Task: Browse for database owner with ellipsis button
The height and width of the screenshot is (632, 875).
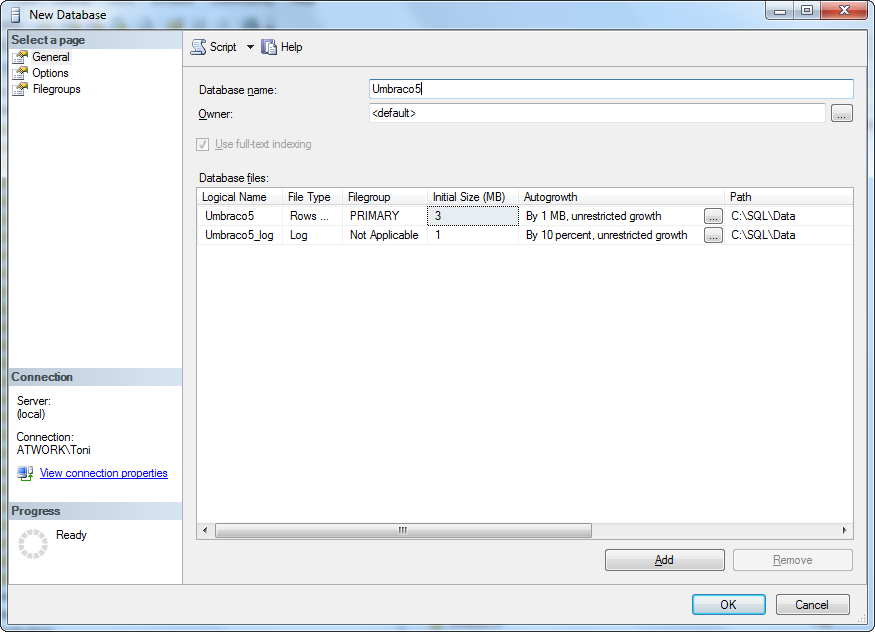Action: click(842, 113)
